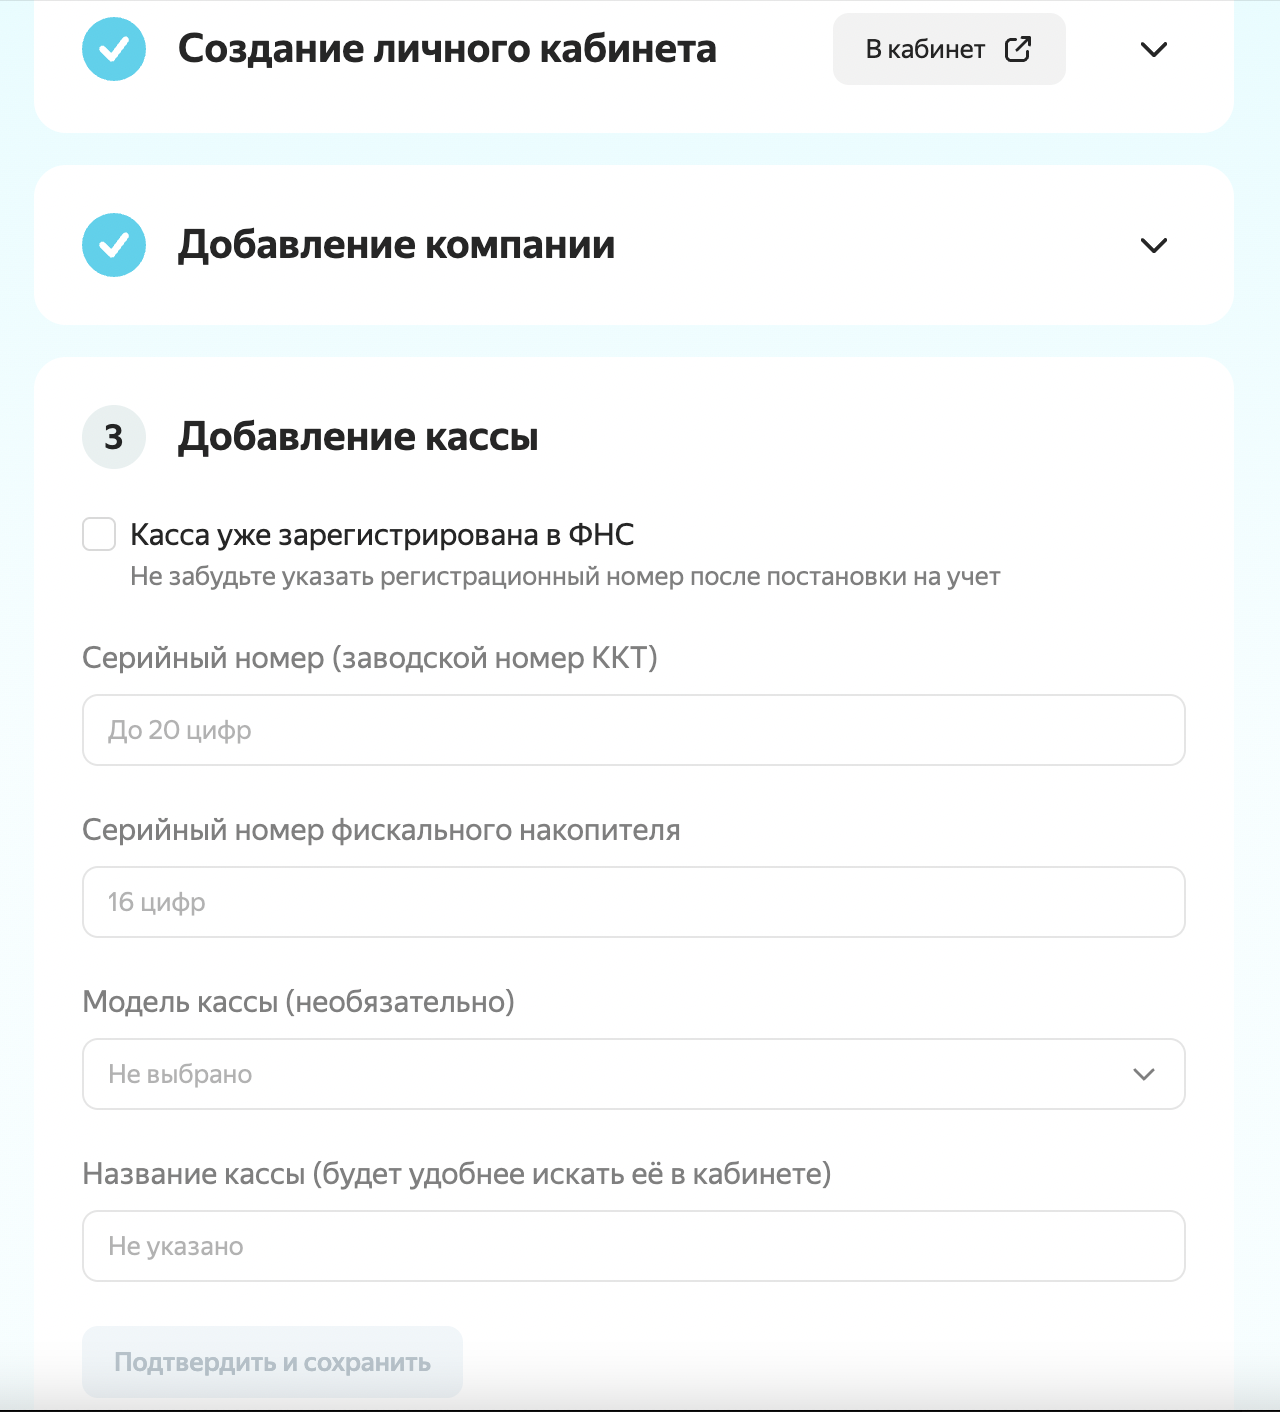Click the Серийный номер фискального накопителя label
The width and height of the screenshot is (1280, 1412).
click(381, 830)
